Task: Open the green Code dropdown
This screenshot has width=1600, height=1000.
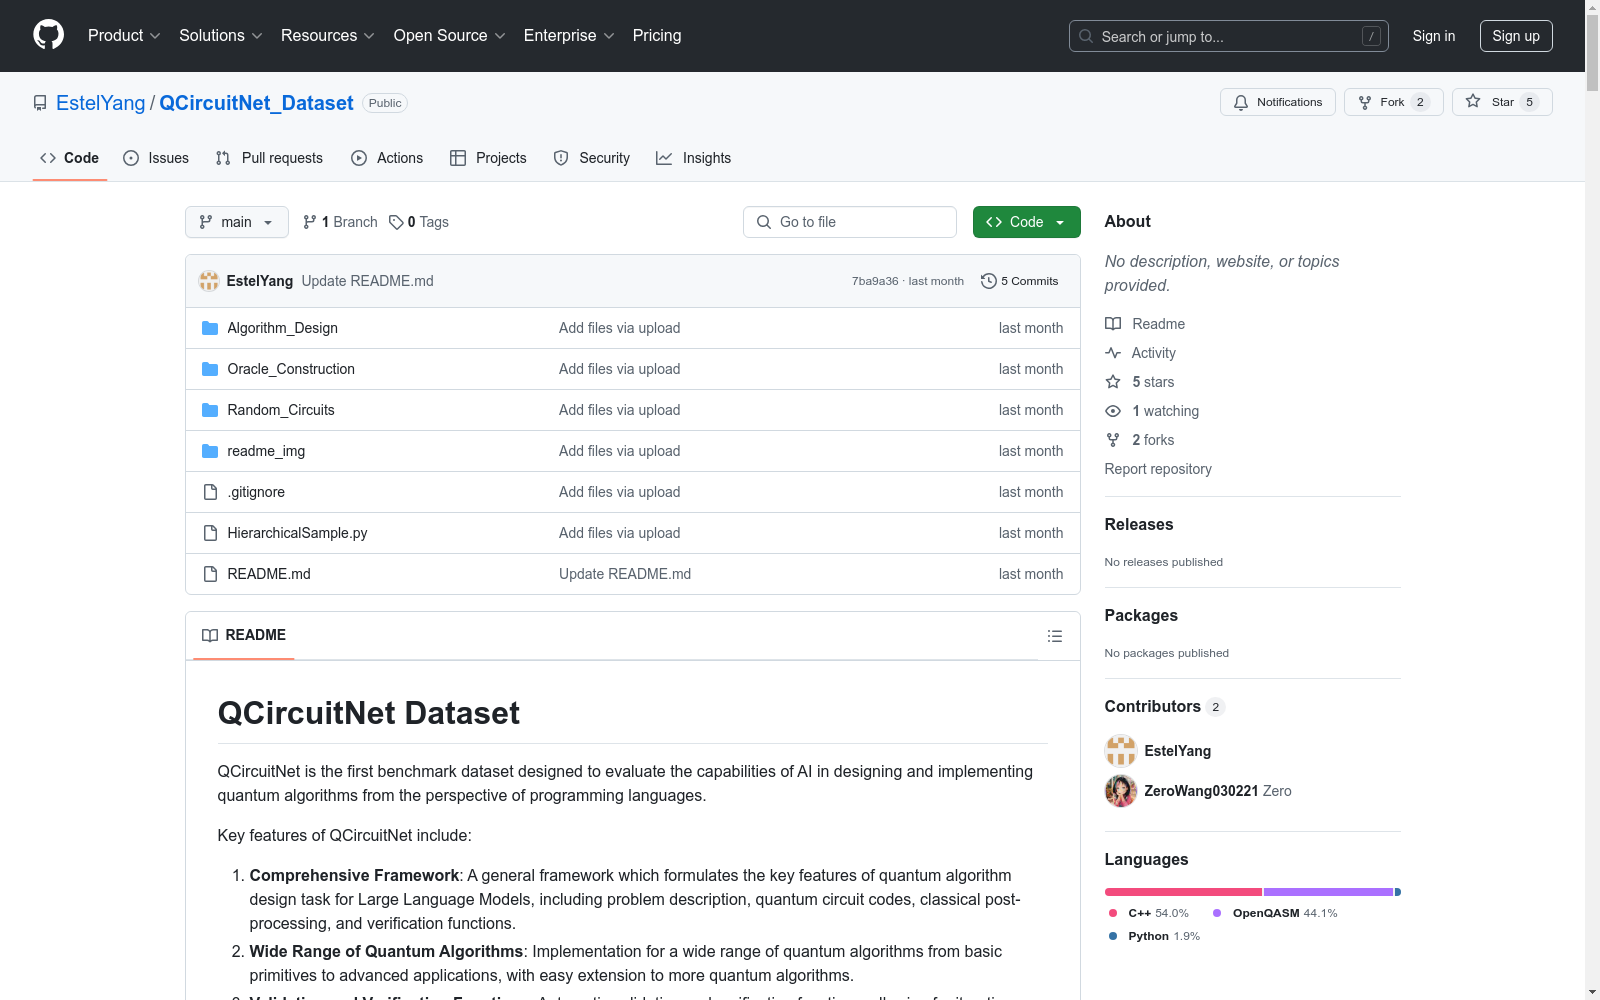Action: tap(1027, 222)
